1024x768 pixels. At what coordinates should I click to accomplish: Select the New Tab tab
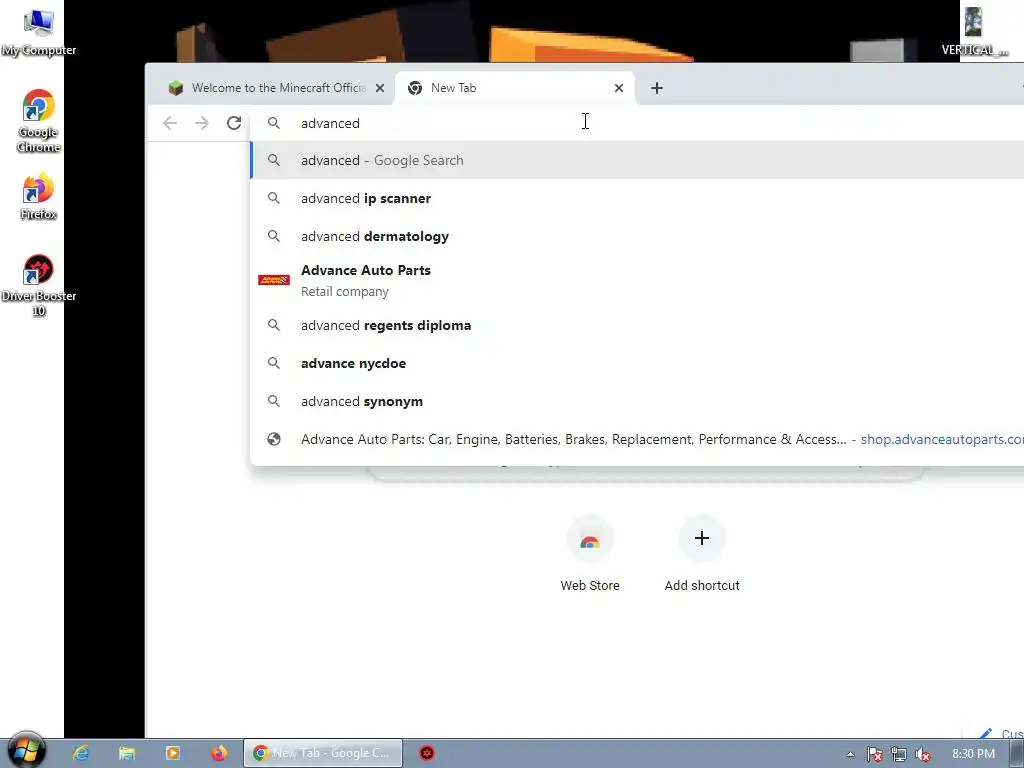tap(514, 88)
